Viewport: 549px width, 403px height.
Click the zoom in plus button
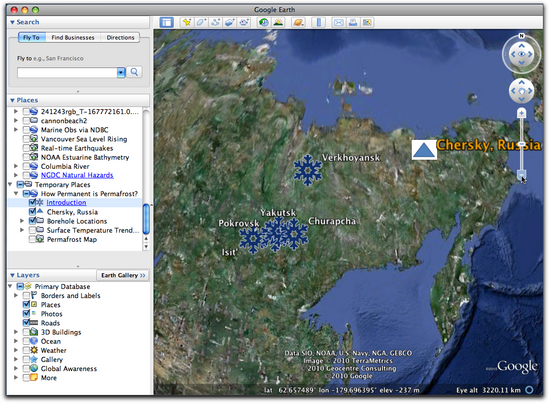(521, 113)
